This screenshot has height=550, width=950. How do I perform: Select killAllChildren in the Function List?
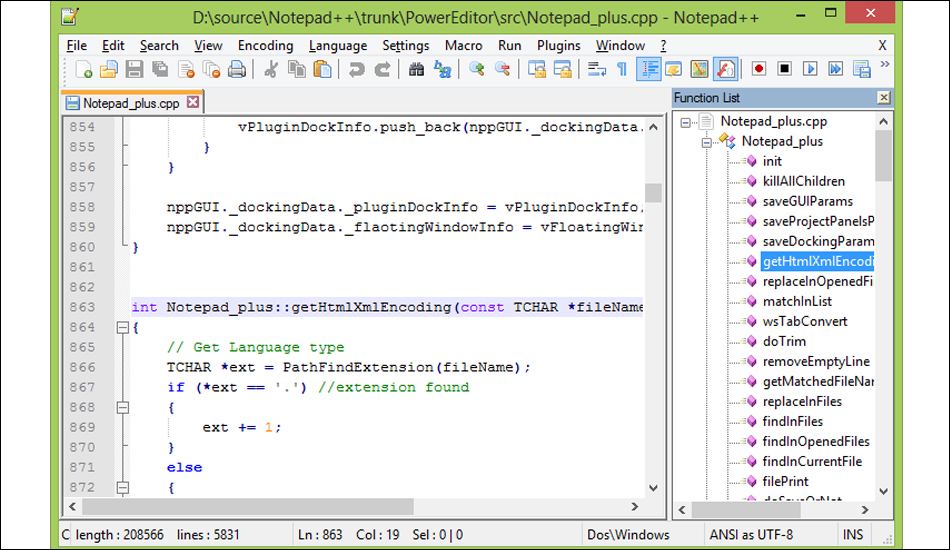[803, 181]
